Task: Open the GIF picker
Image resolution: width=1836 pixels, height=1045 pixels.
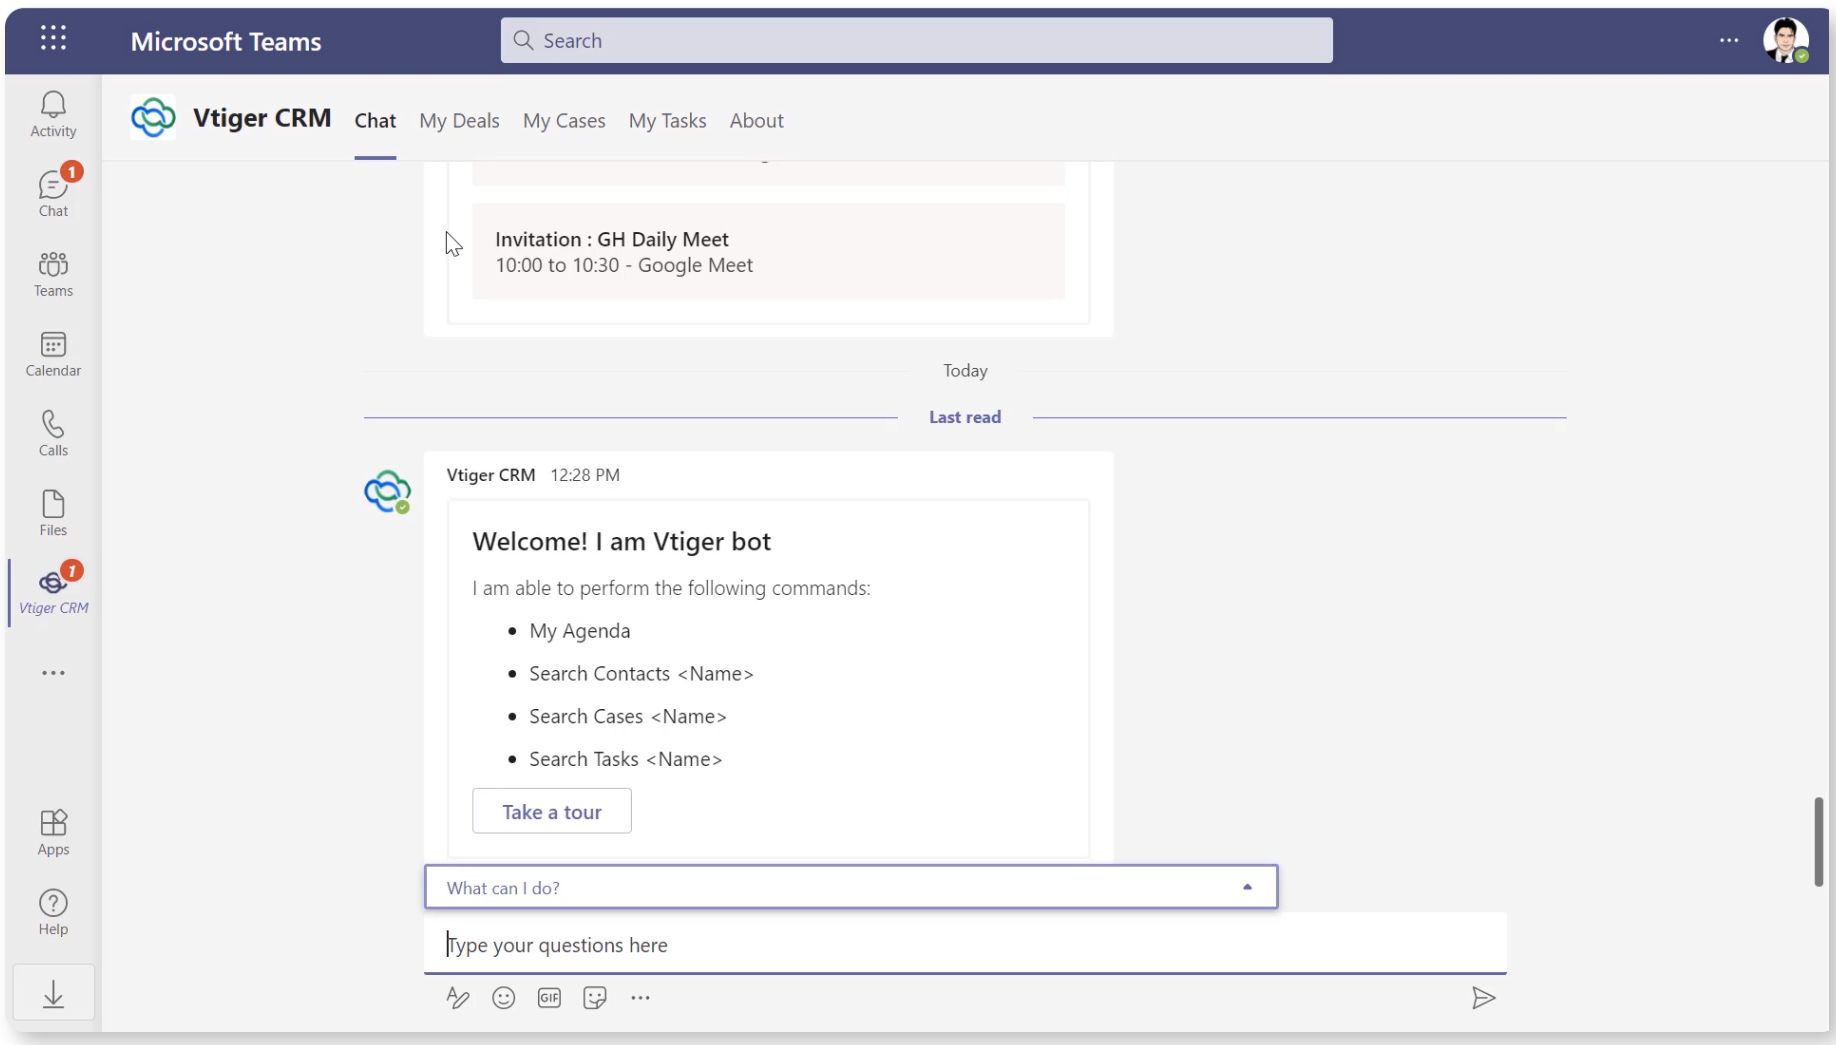Action: tap(549, 998)
